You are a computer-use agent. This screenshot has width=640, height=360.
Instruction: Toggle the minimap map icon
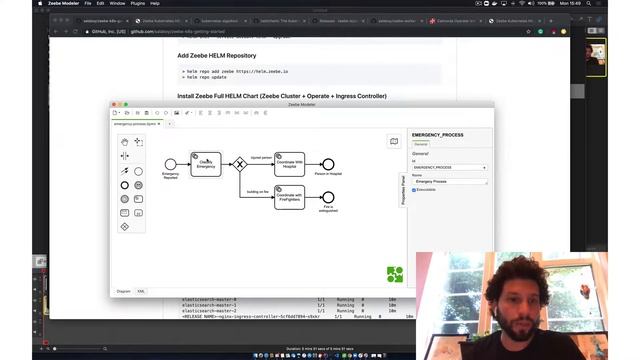coord(394,141)
